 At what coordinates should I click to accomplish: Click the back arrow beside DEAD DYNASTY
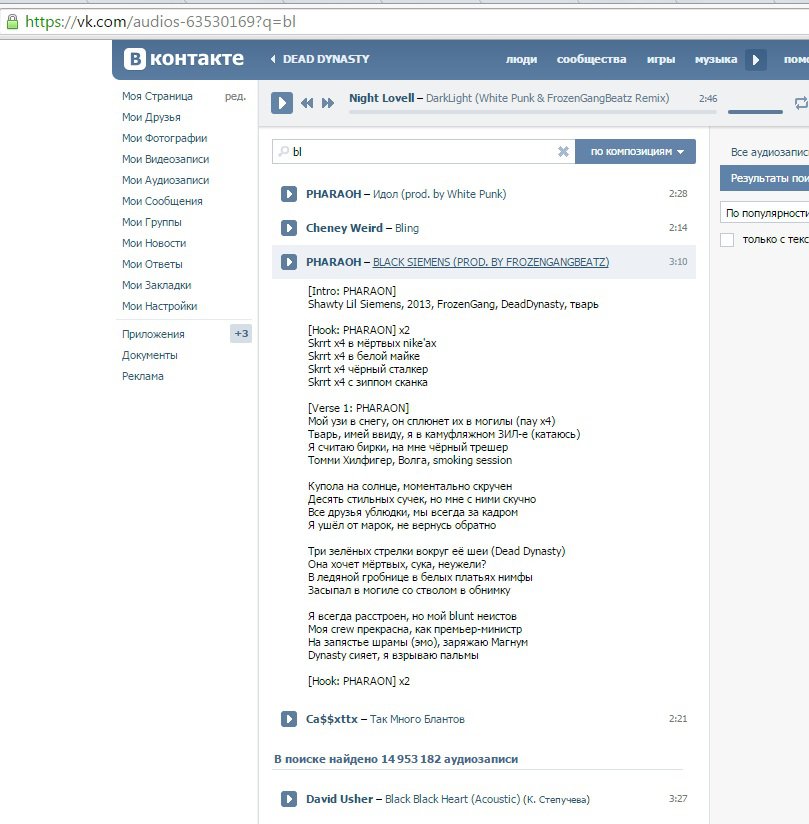pyautogui.click(x=273, y=59)
